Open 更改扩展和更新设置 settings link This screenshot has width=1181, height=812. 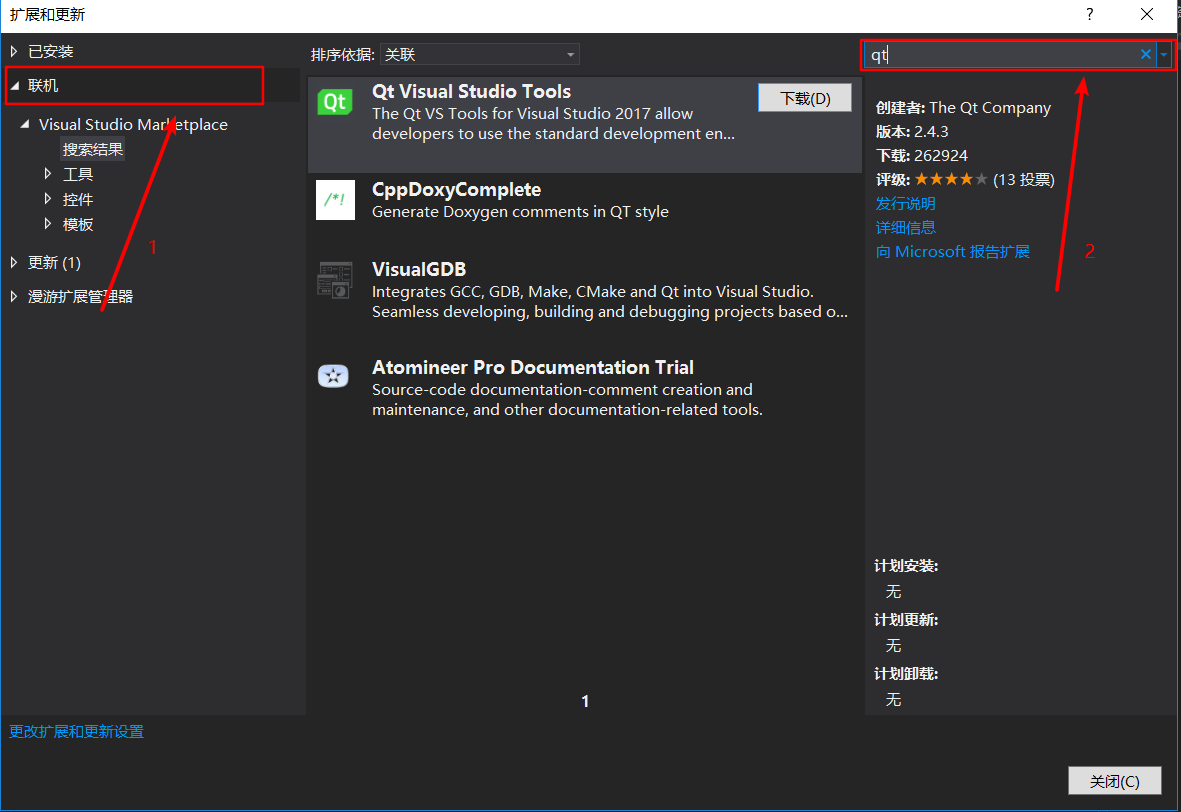tap(76, 731)
